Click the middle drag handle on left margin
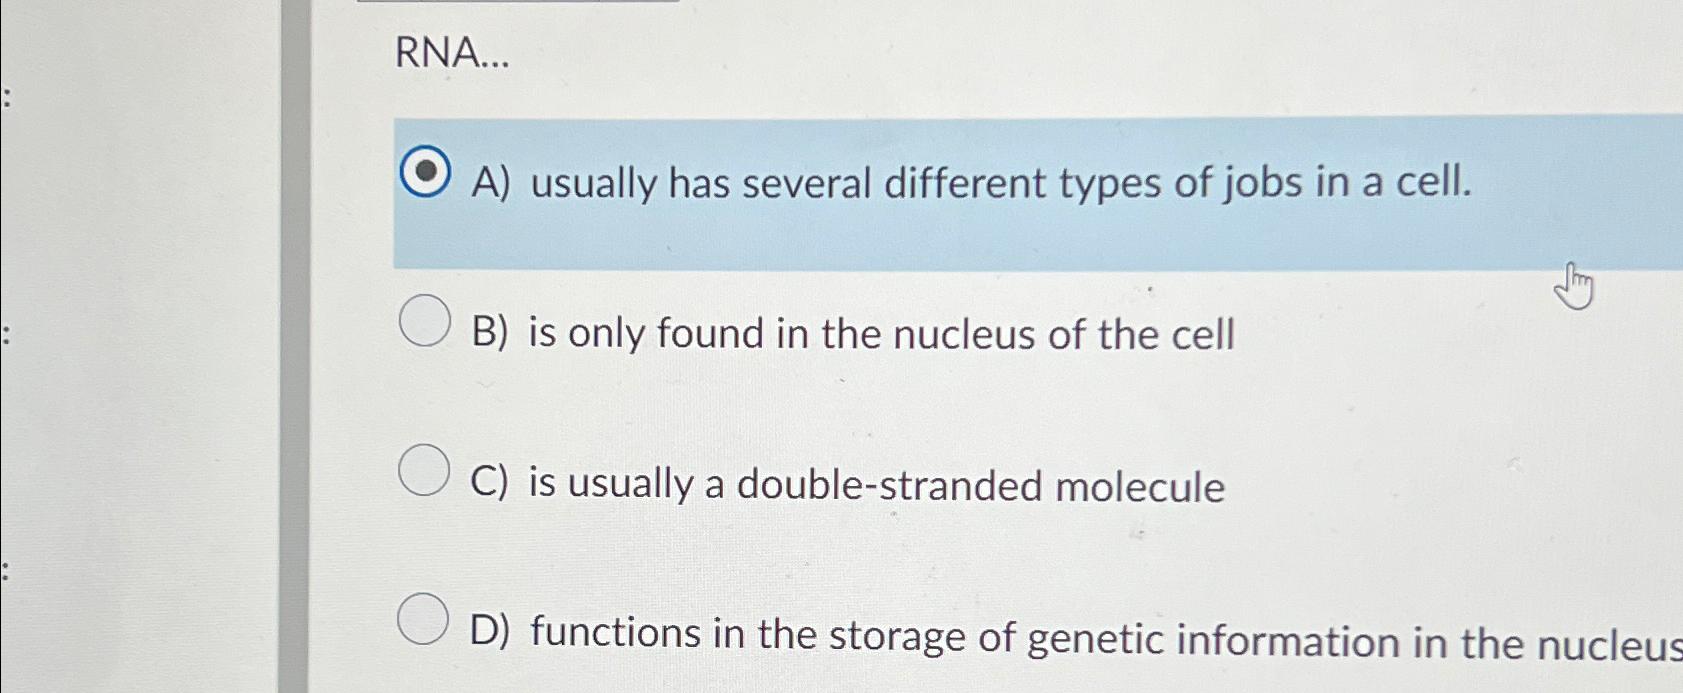Viewport: 1683px width, 693px height. pyautogui.click(x=8, y=337)
